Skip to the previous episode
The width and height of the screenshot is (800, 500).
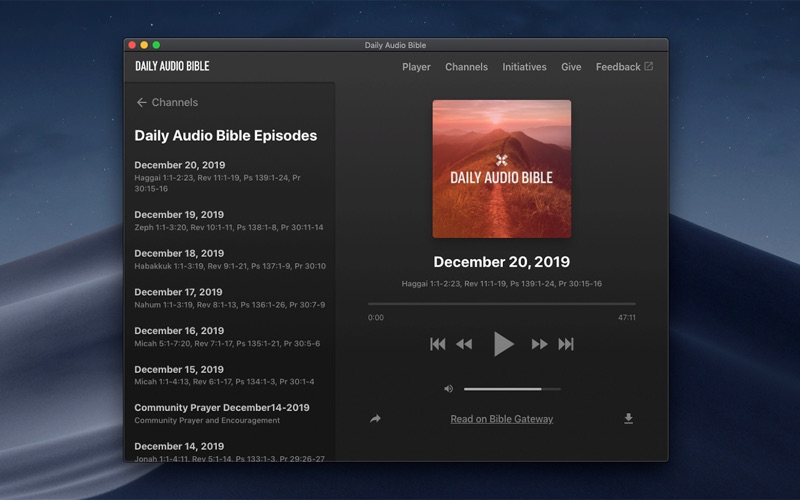click(438, 344)
